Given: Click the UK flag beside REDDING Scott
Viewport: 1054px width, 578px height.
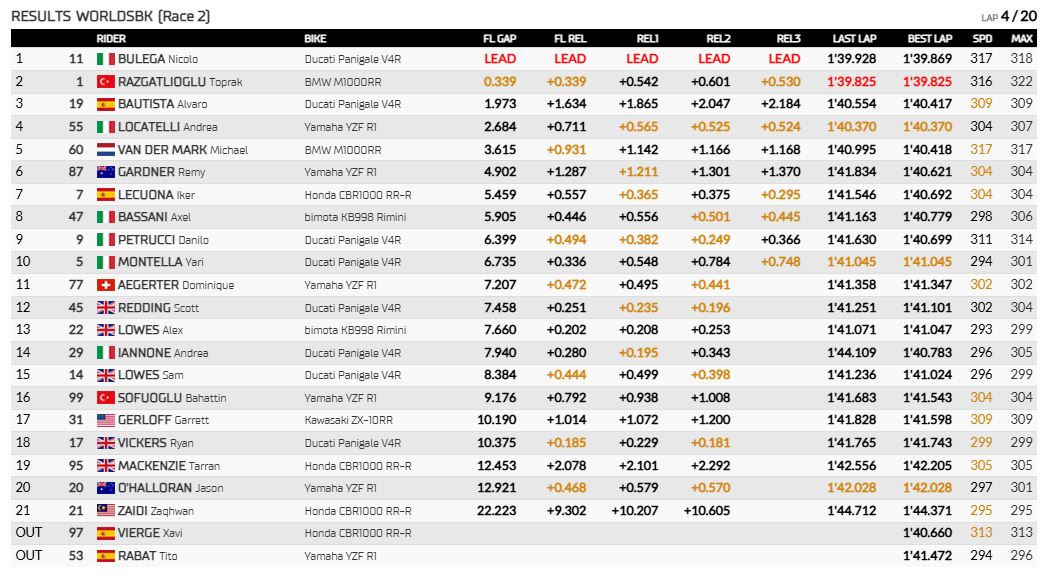Looking at the screenshot, I should (106, 308).
